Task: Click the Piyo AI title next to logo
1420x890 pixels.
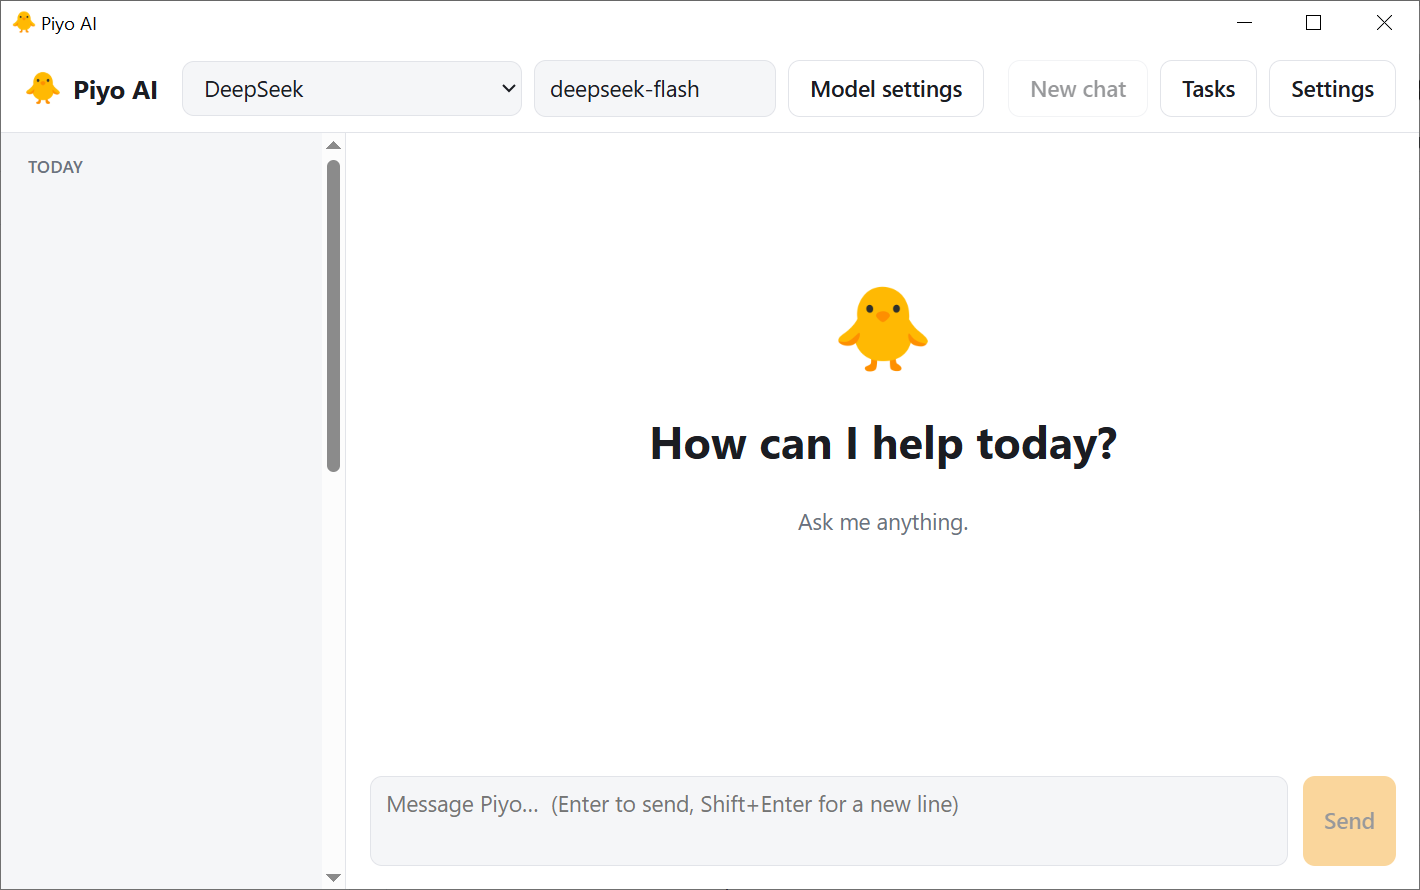Action: pyautogui.click(x=115, y=90)
